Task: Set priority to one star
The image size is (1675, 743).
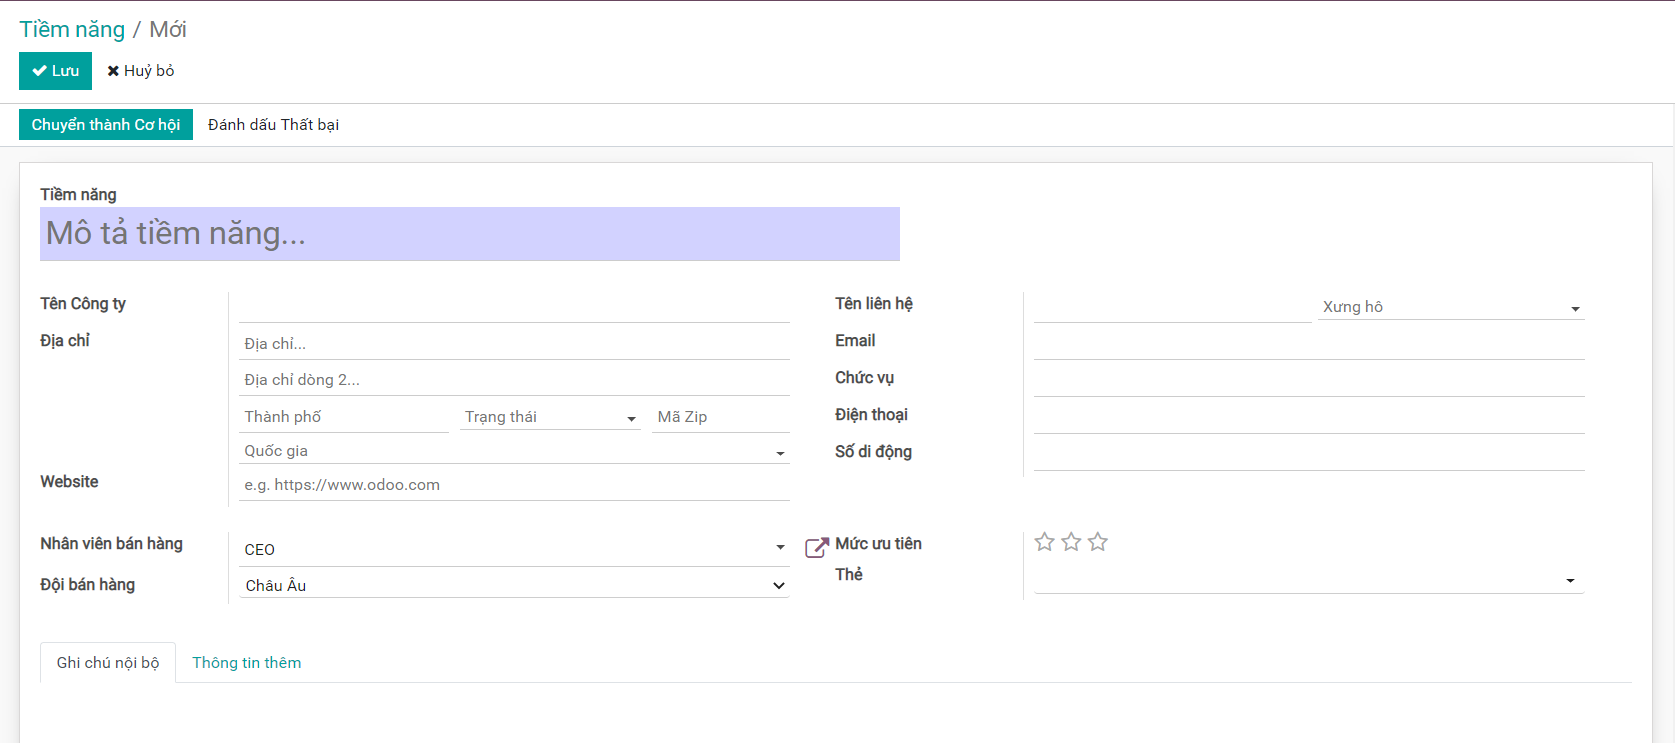Action: [1044, 542]
